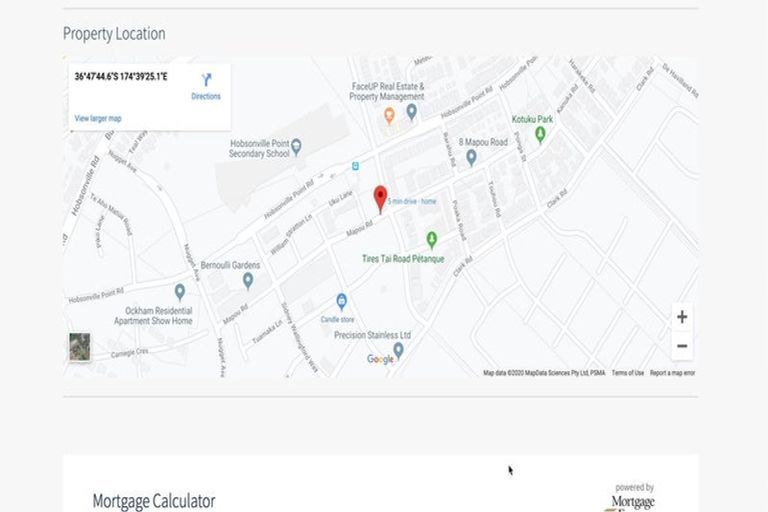Select the 8 Mapou Road marker
This screenshot has height=512, width=768.
point(471,157)
